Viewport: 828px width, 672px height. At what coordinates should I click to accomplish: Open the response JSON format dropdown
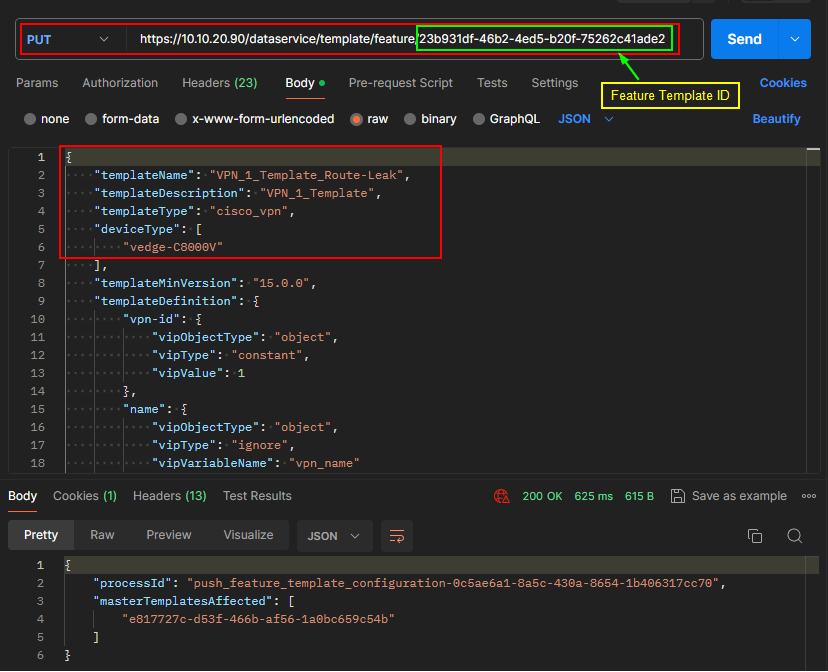pos(334,536)
